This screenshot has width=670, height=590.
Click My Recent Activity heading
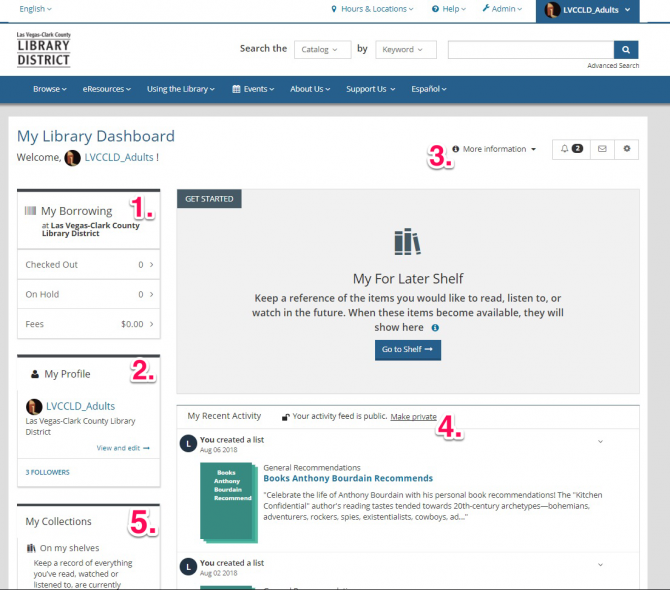224,416
